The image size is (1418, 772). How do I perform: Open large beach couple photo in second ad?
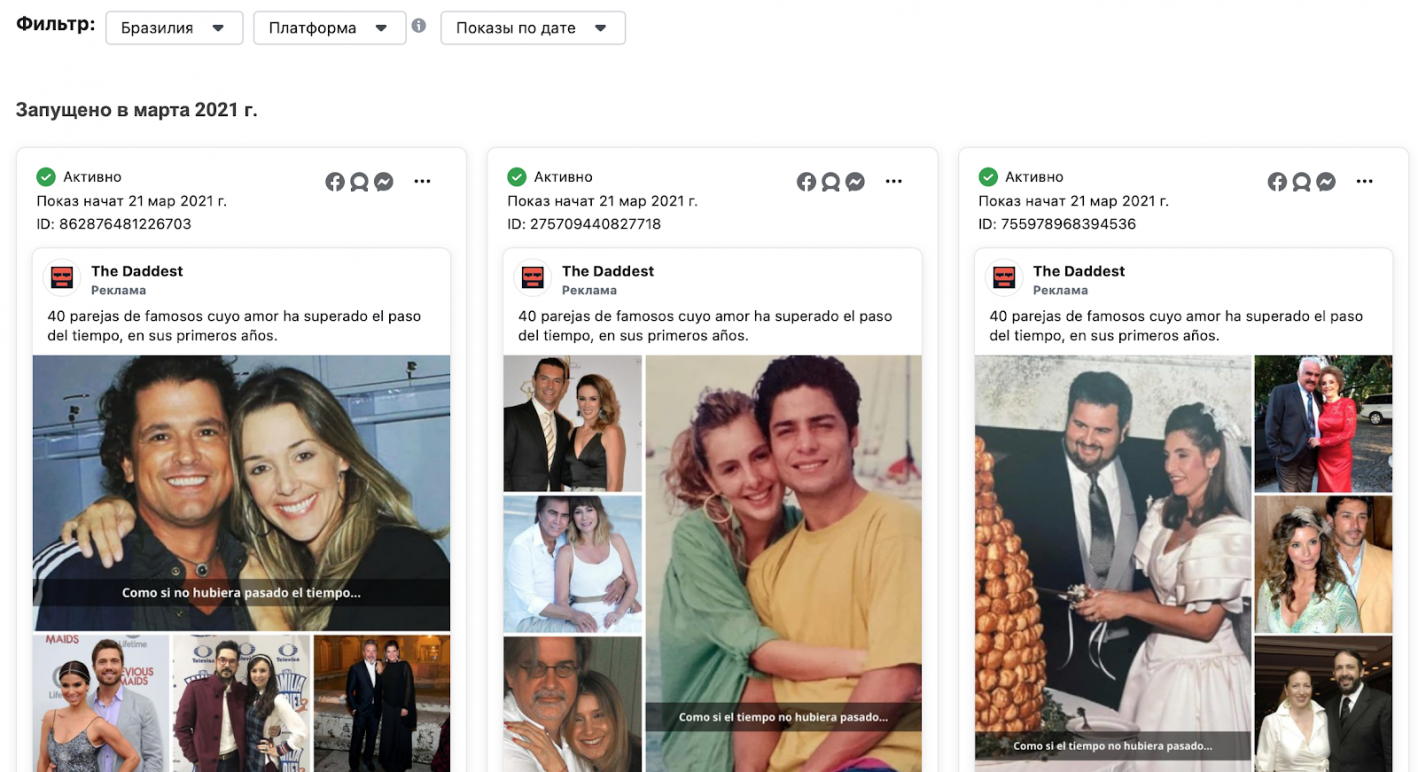tap(784, 563)
